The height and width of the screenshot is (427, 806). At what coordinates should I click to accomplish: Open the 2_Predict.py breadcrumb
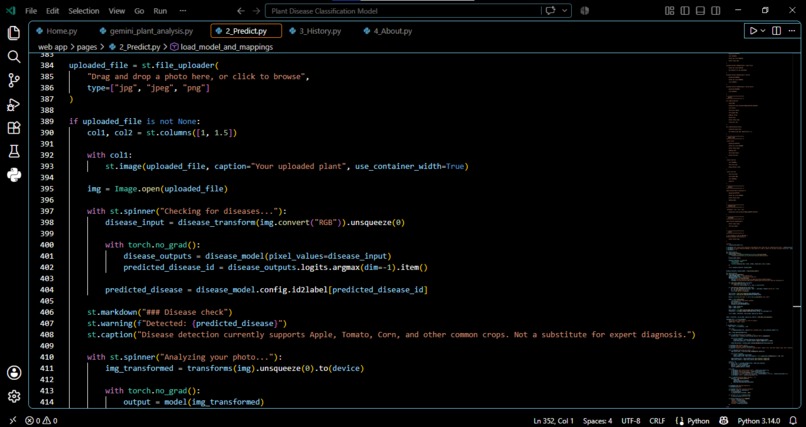pyautogui.click(x=135, y=47)
